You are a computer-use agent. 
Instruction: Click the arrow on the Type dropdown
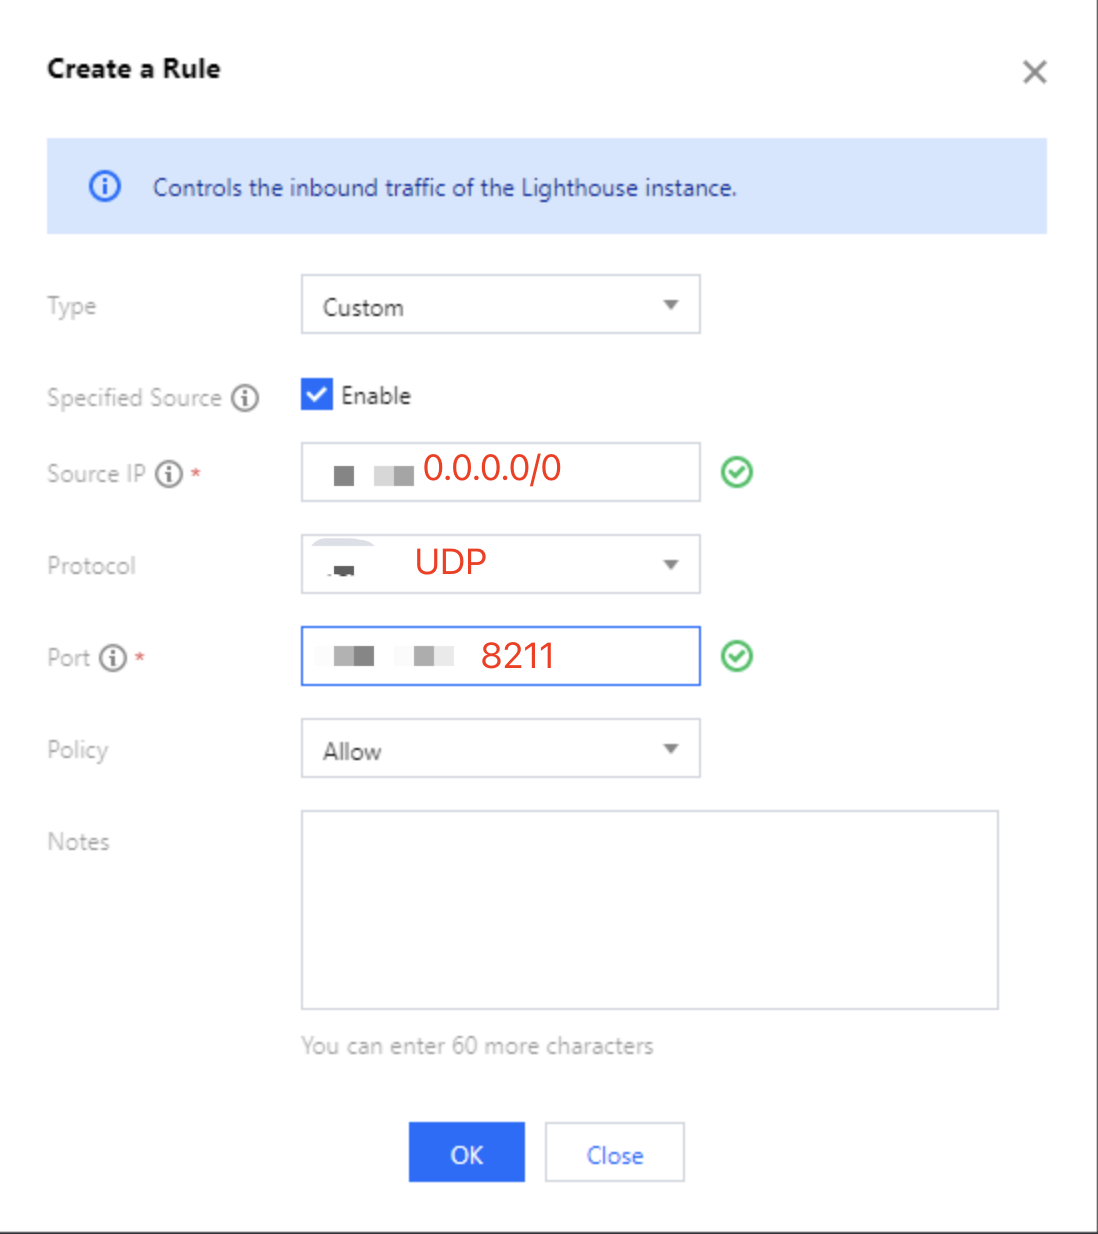671,305
